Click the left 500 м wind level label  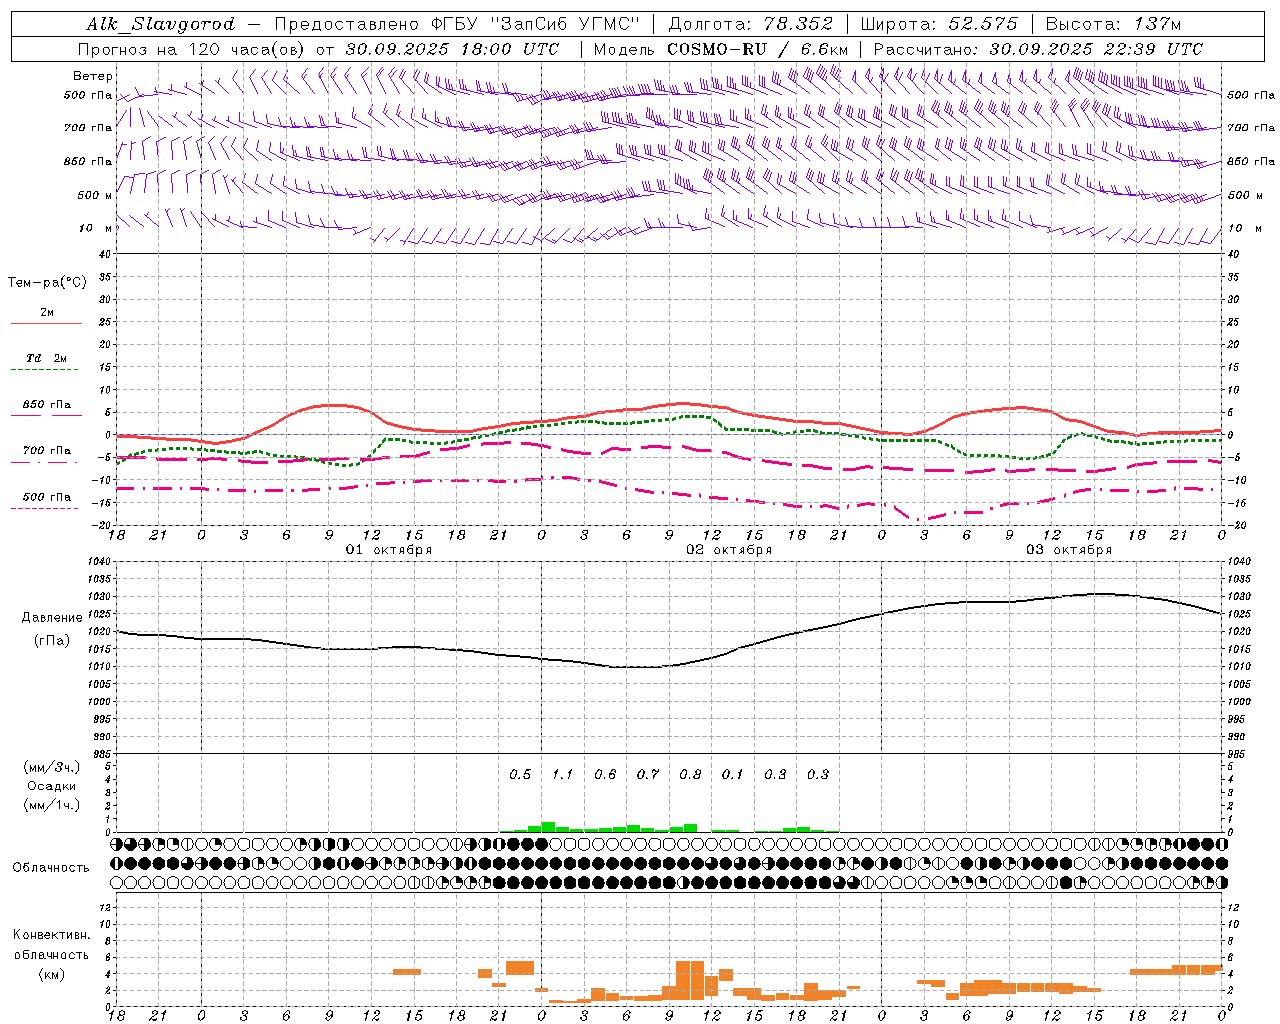tap(95, 195)
